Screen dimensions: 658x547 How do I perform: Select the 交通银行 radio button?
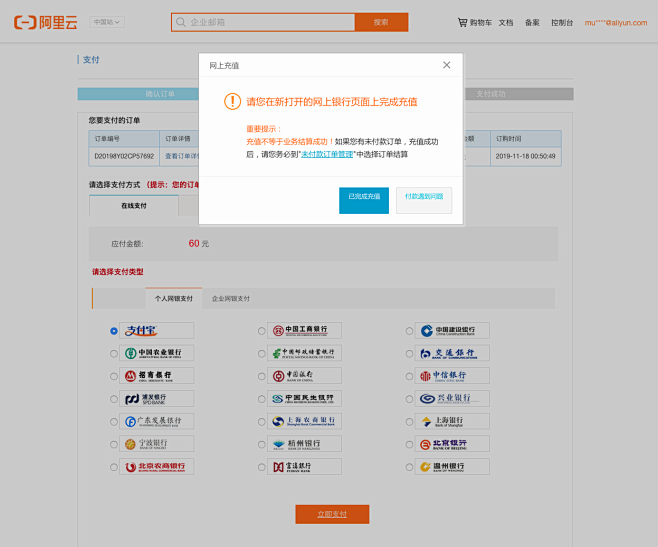(x=410, y=354)
